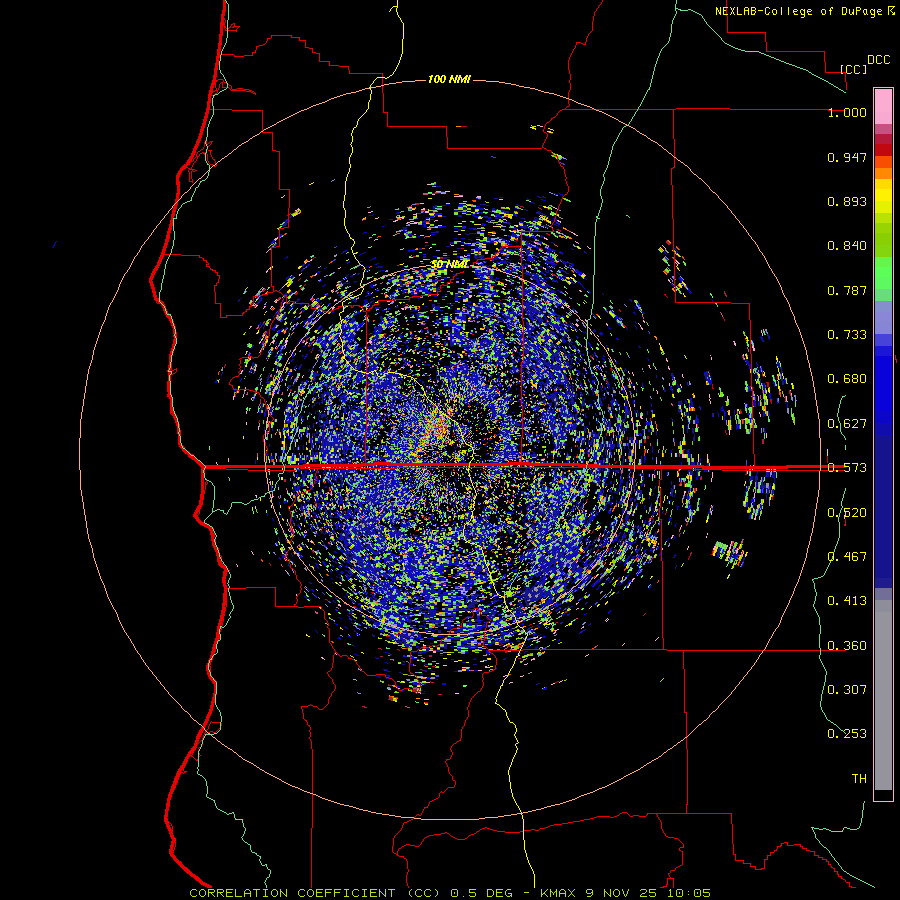
Task: Click the TH threshold label
Action: pos(859,778)
